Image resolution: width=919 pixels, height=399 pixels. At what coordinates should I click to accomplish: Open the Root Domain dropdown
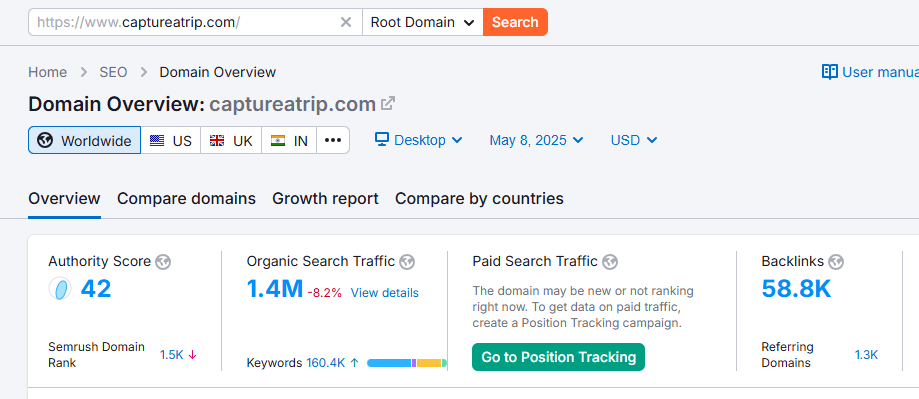pos(423,22)
